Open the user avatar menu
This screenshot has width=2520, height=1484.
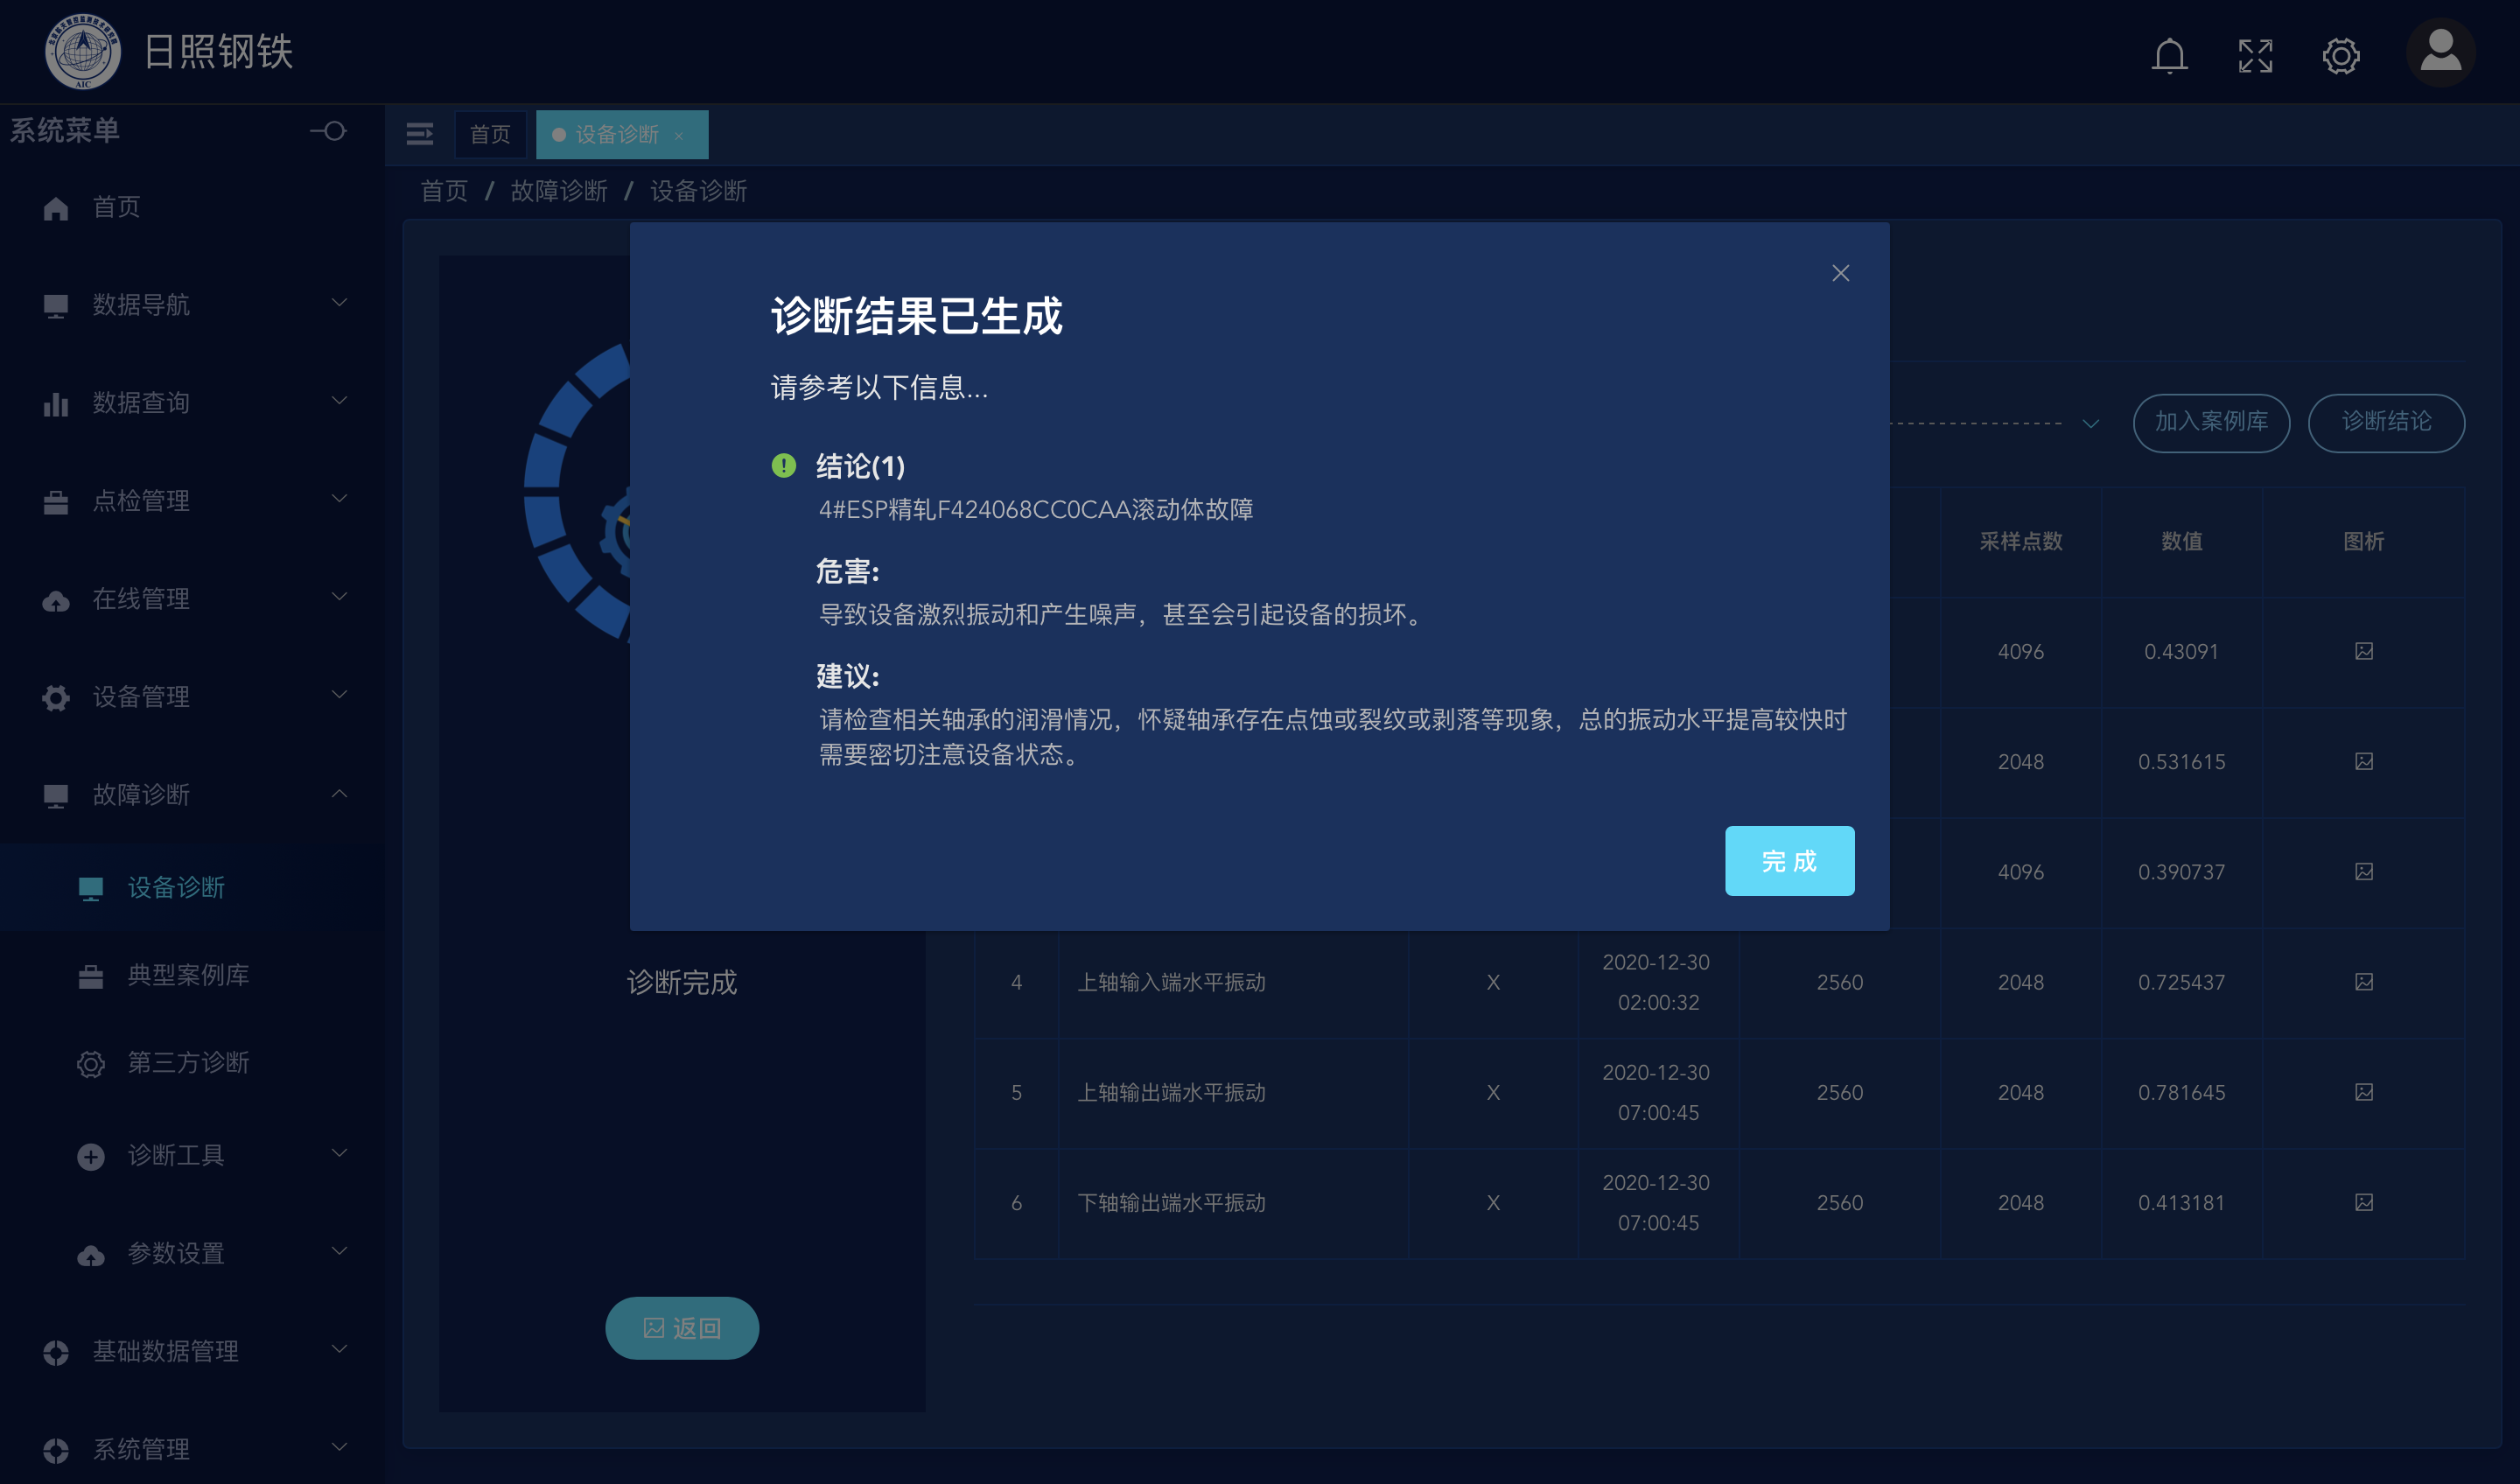pos(2440,52)
